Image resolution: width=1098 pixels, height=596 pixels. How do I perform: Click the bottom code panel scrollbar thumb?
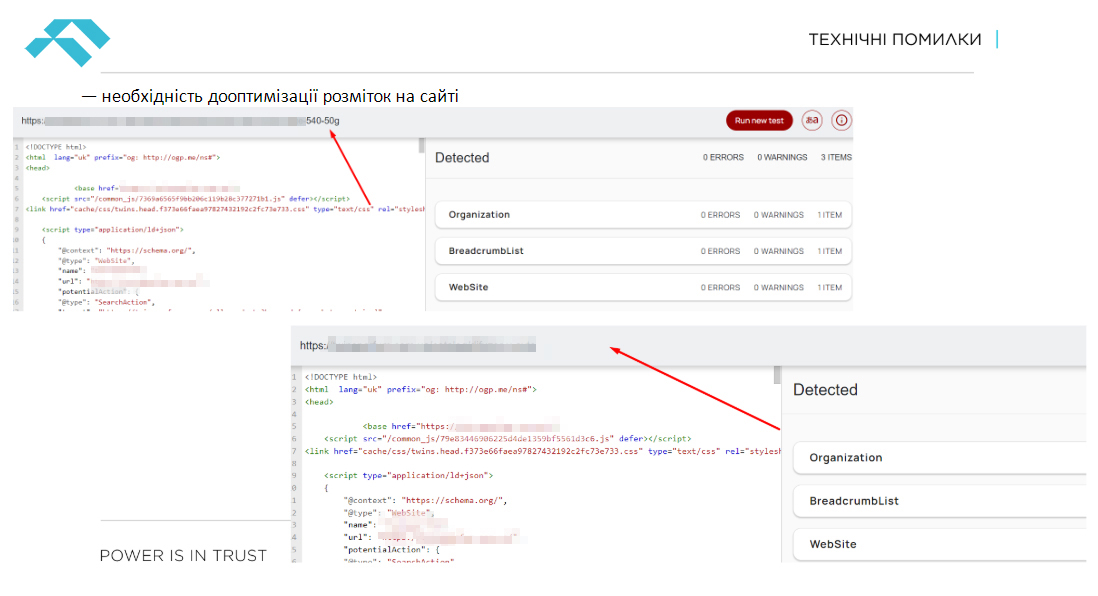click(777, 375)
